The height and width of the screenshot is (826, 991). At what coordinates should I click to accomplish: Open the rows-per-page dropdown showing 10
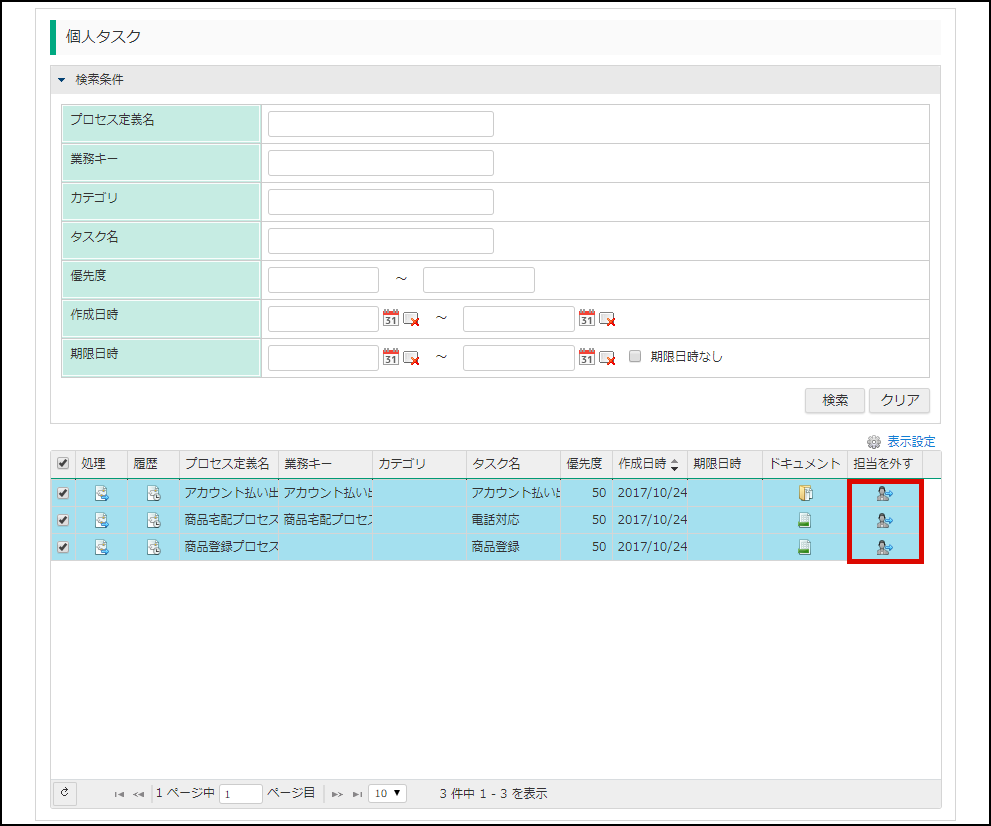388,793
